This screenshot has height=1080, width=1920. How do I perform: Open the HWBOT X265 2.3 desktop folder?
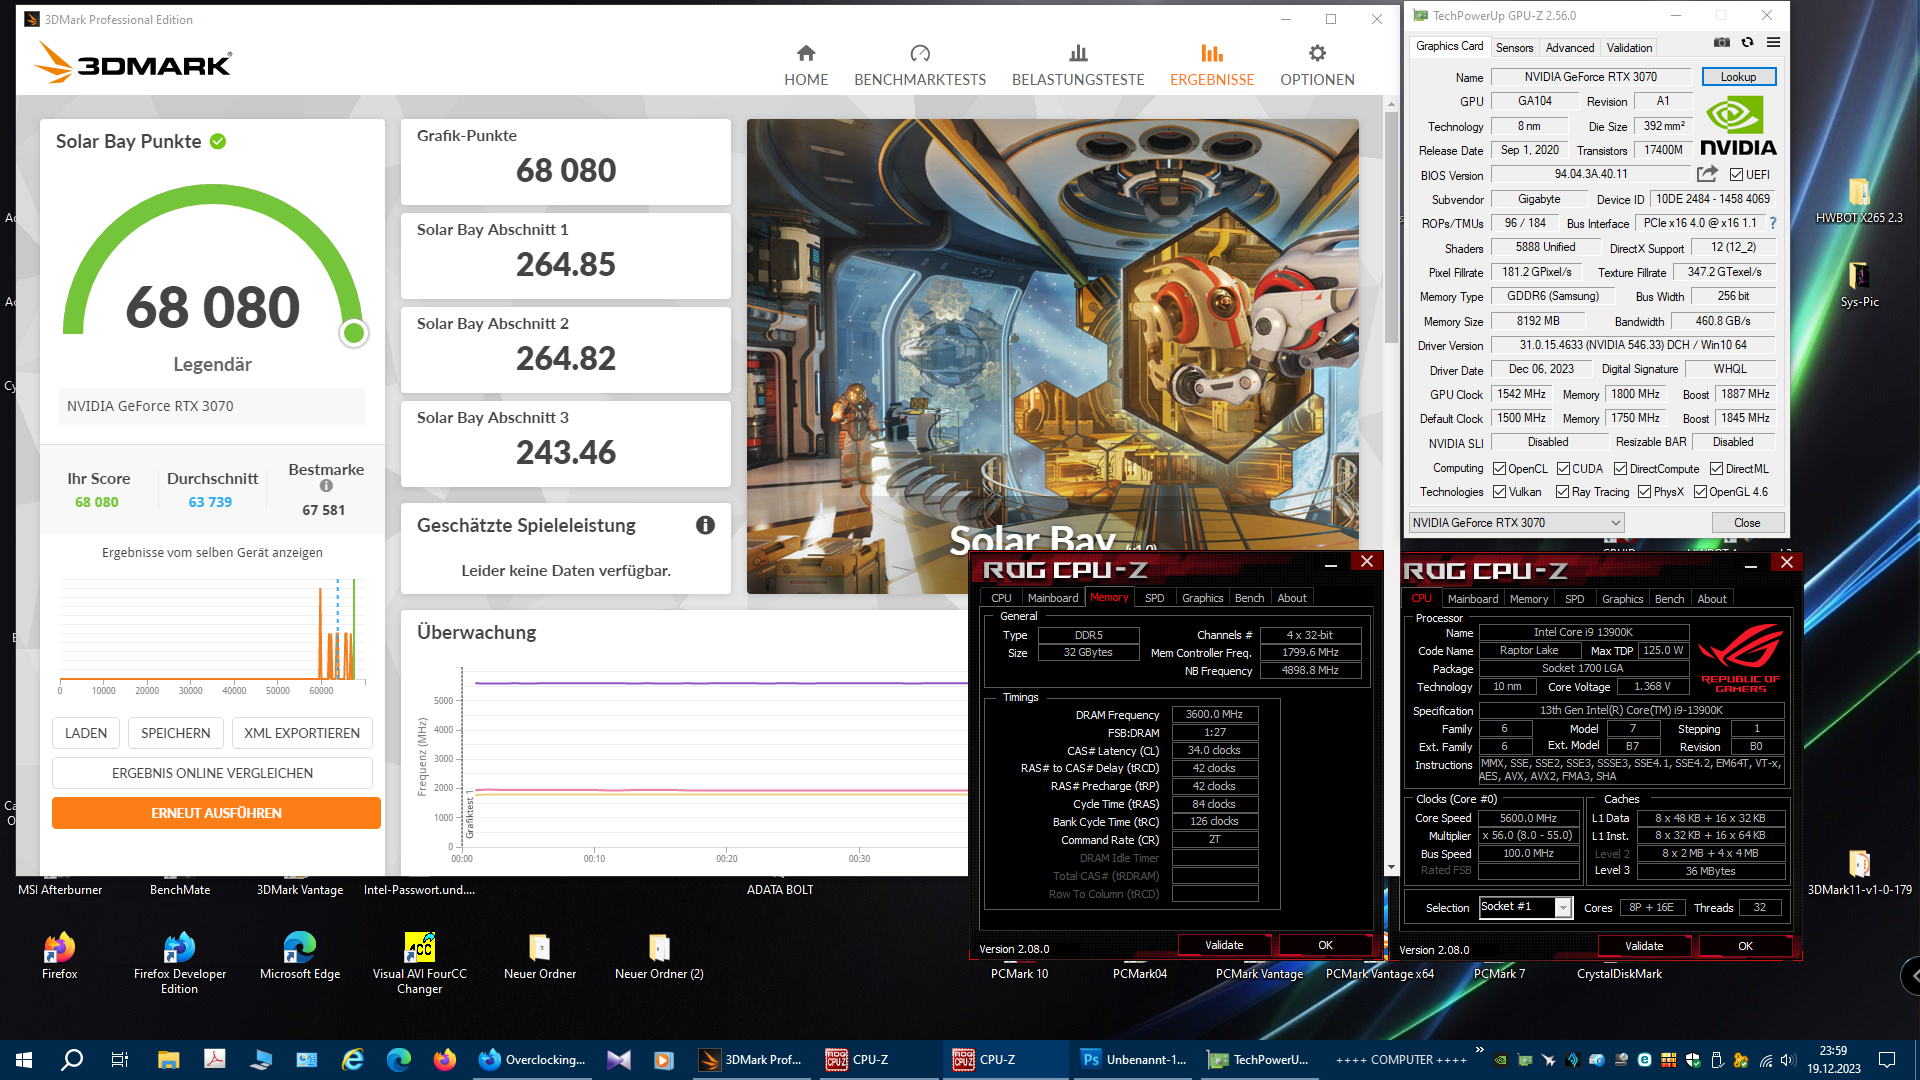[x=1859, y=200]
